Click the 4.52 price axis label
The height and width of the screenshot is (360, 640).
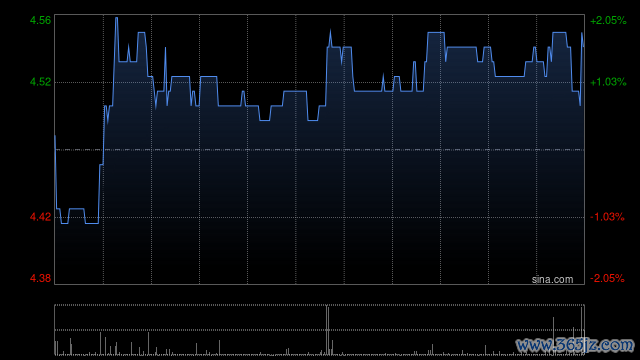(40, 82)
